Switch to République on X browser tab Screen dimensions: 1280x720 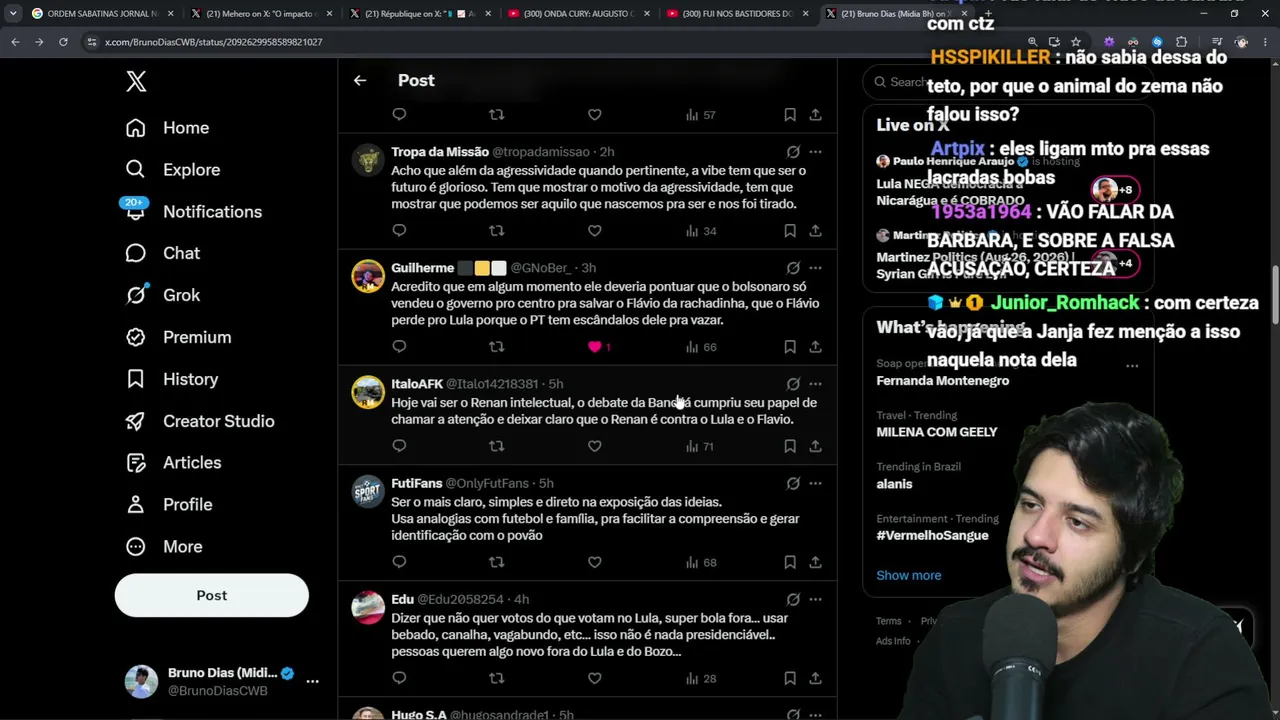click(420, 14)
